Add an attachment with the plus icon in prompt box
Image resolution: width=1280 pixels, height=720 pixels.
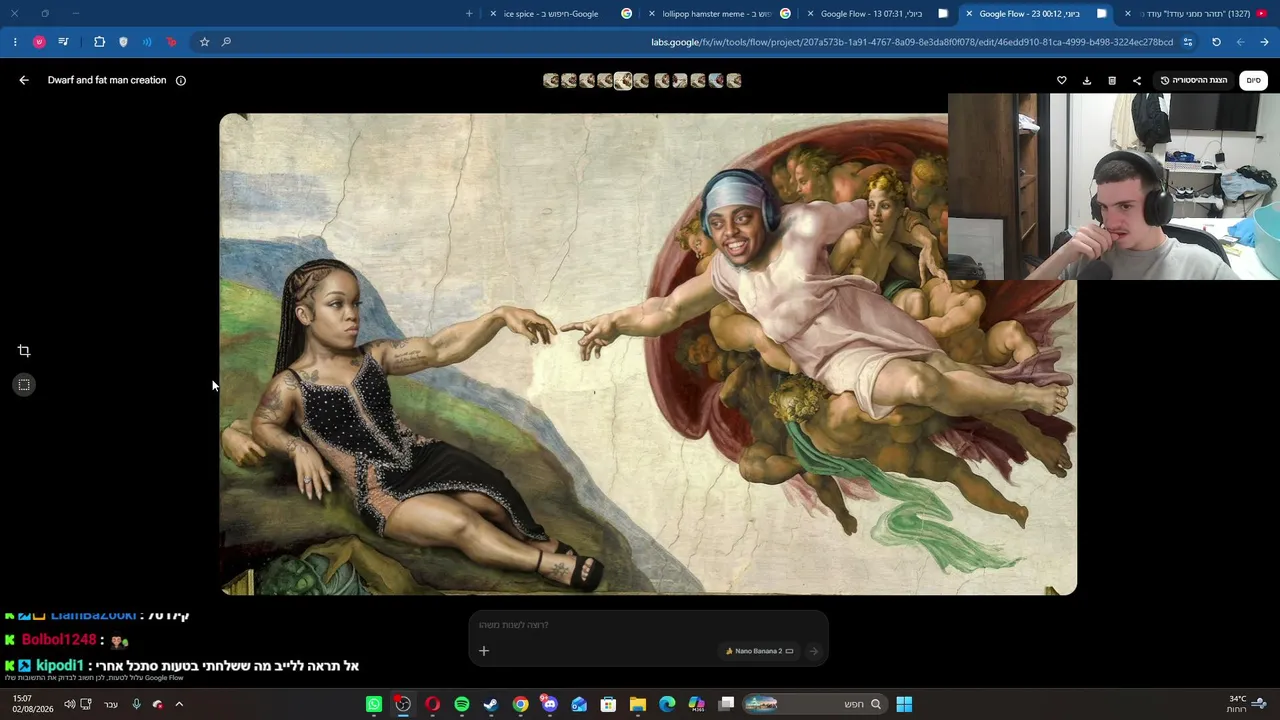(484, 651)
